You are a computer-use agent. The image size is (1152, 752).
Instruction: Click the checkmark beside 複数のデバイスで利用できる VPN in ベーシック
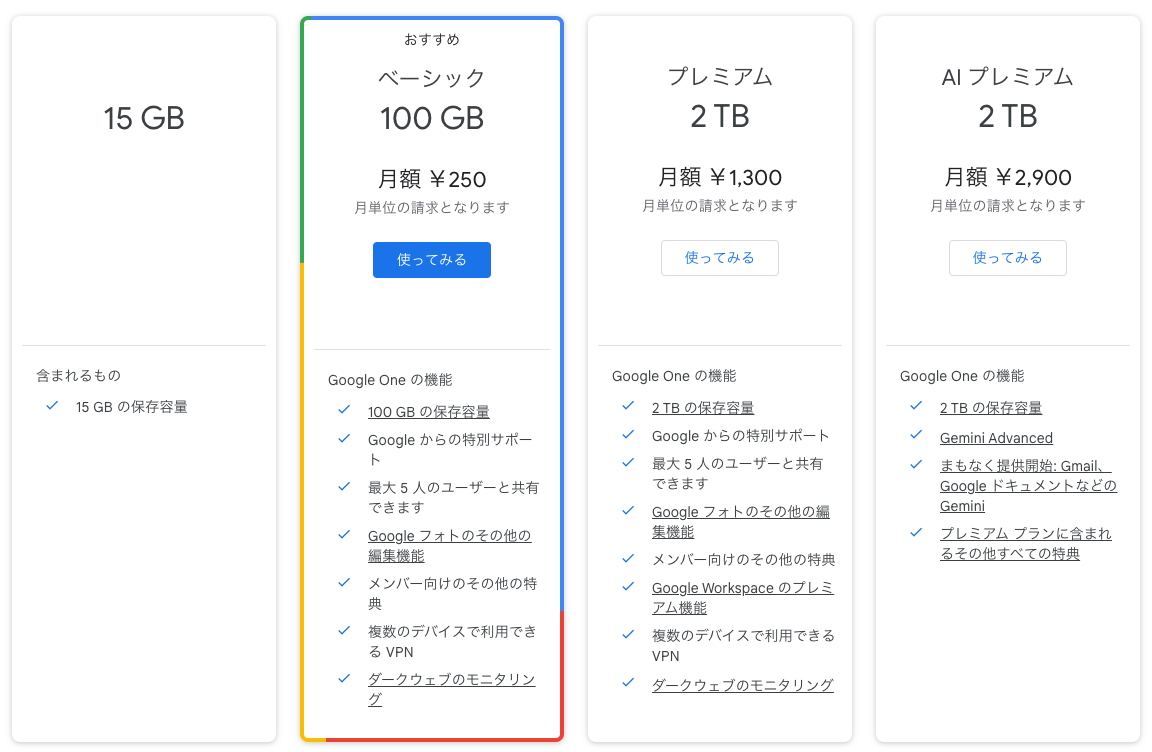343,631
